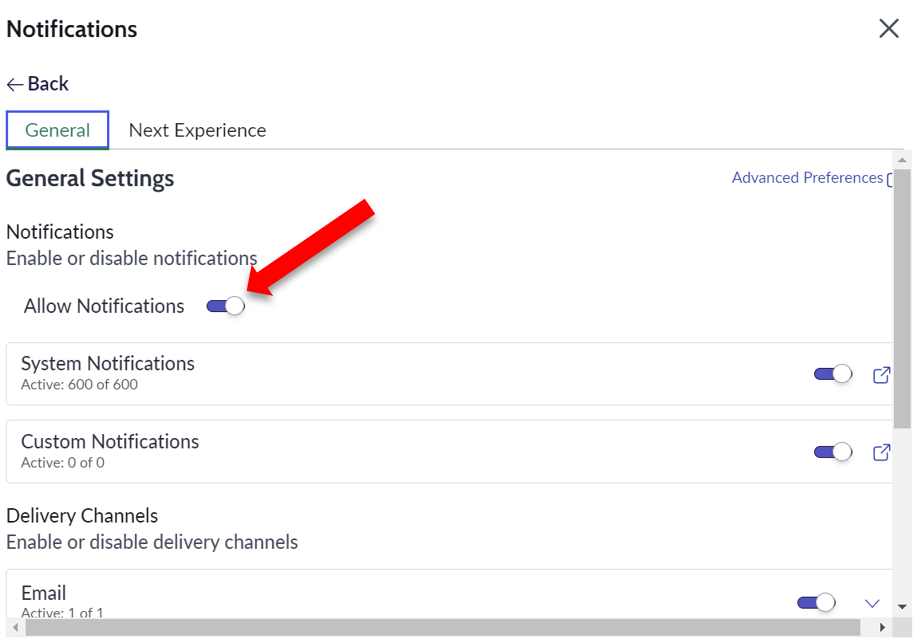
Task: Select the General tab
Action: point(57,130)
